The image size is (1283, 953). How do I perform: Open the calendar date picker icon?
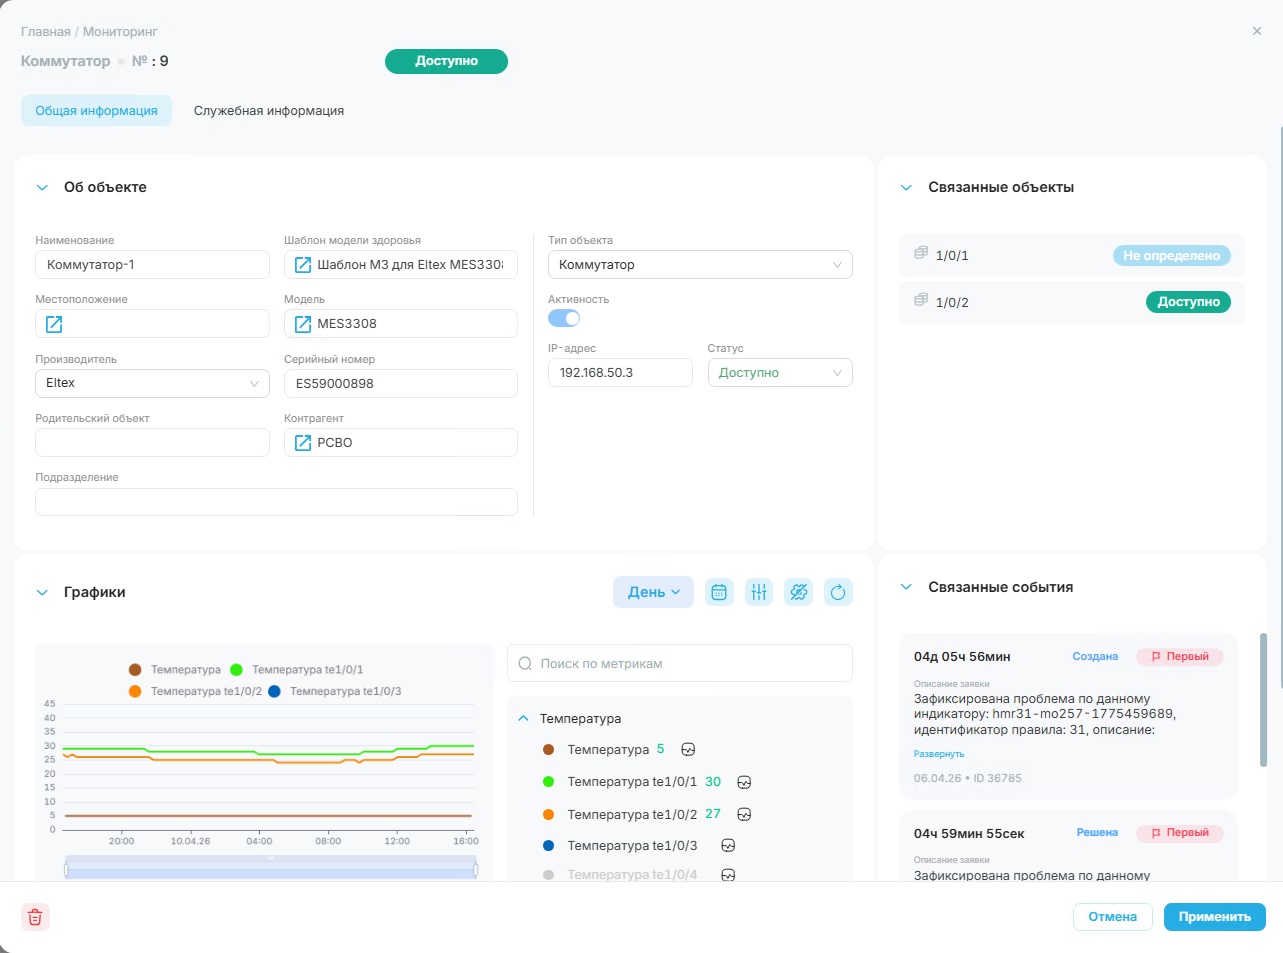coord(719,592)
